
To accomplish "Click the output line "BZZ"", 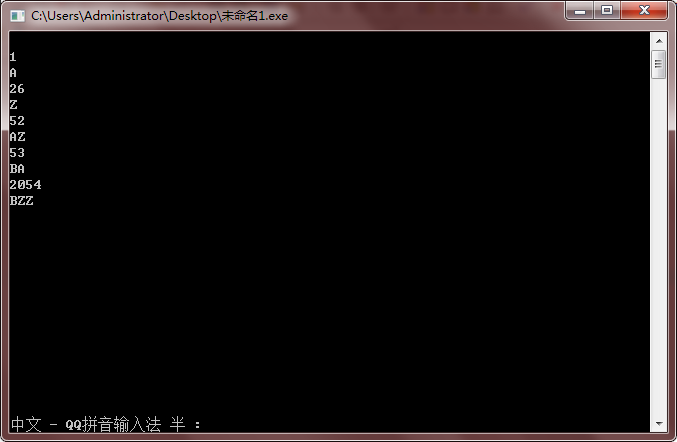I will (22, 201).
